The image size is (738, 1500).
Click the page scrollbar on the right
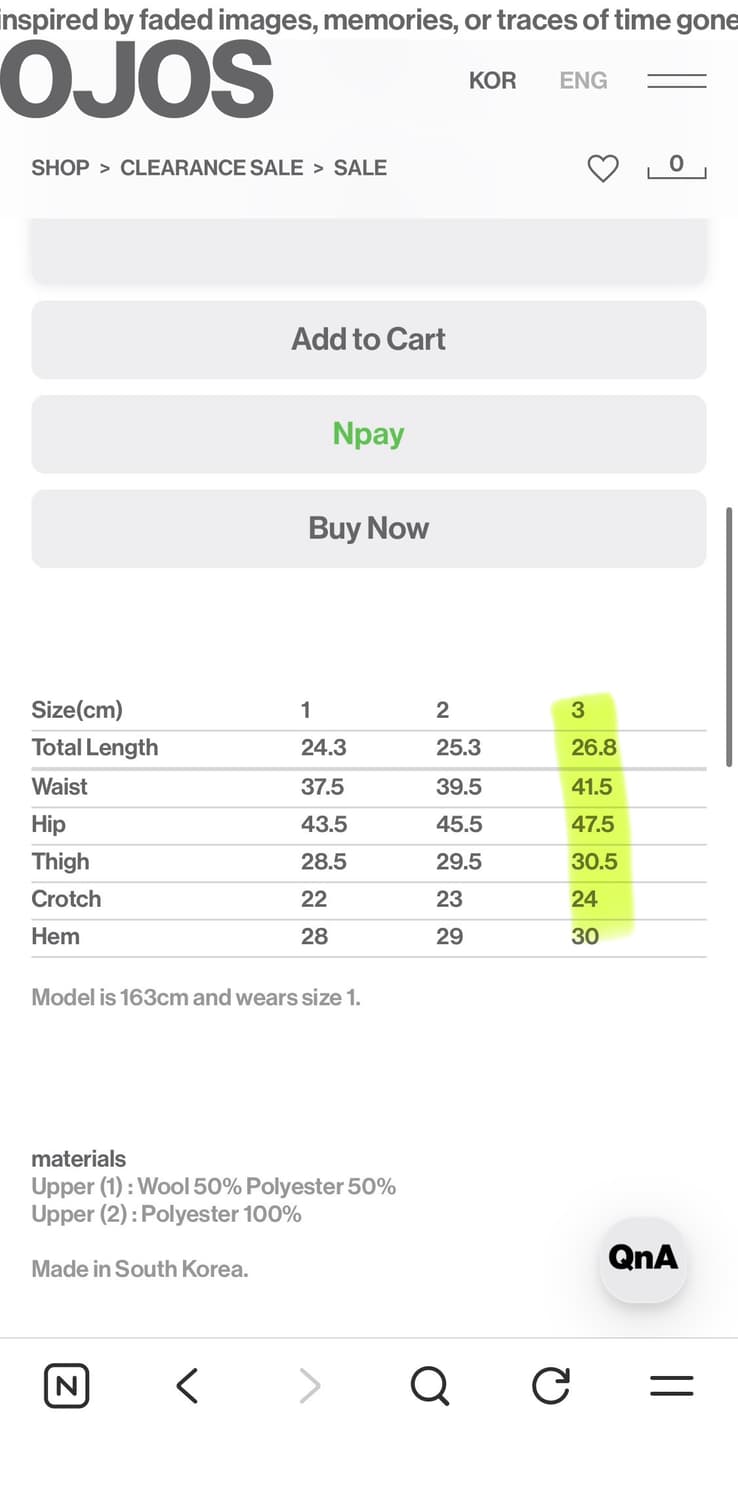coord(730,636)
